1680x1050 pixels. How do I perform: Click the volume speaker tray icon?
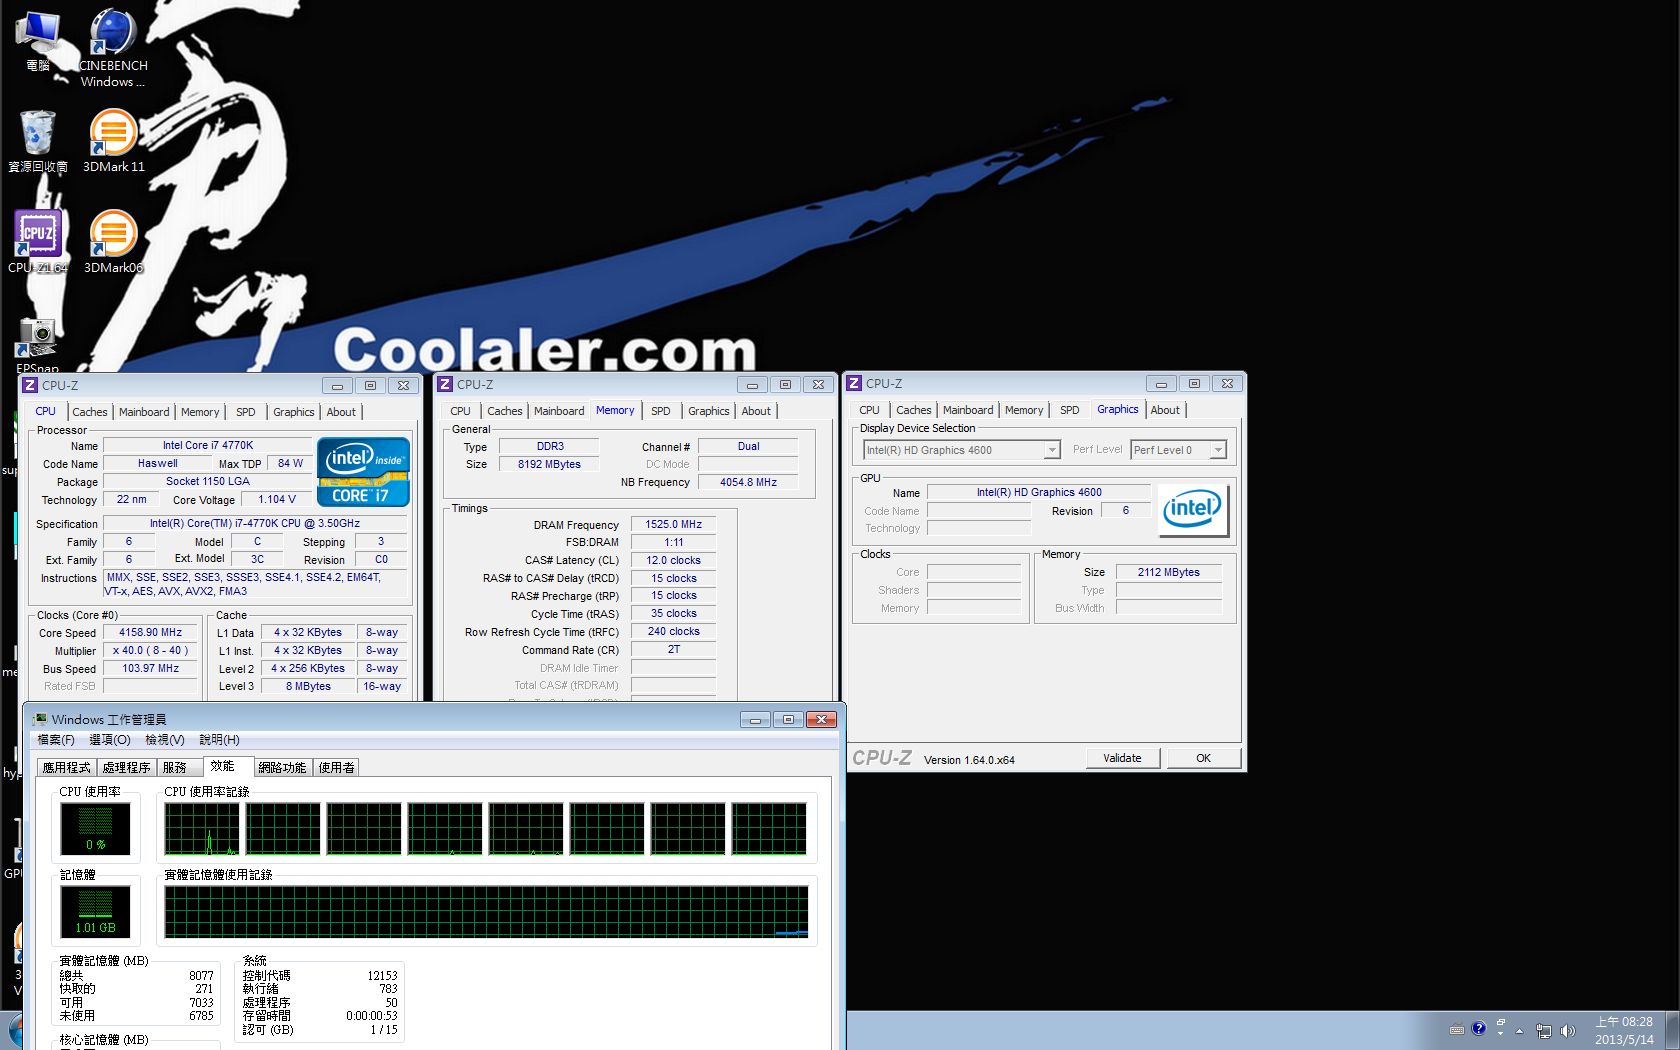click(1567, 1031)
